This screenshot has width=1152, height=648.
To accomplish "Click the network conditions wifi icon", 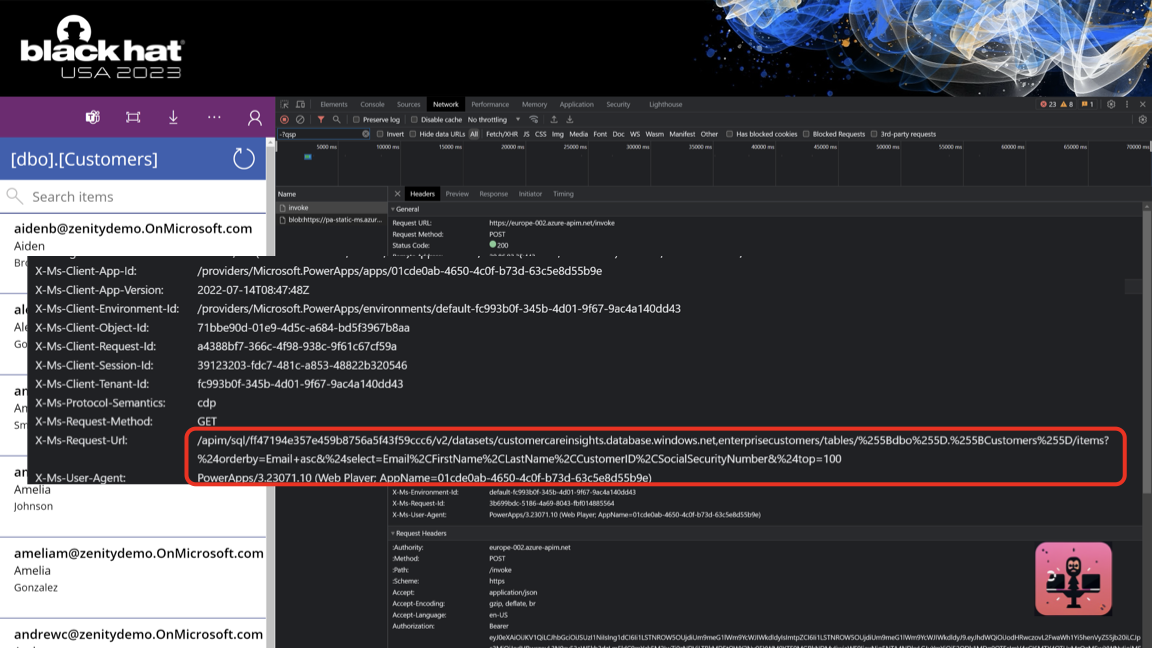I will coord(534,120).
